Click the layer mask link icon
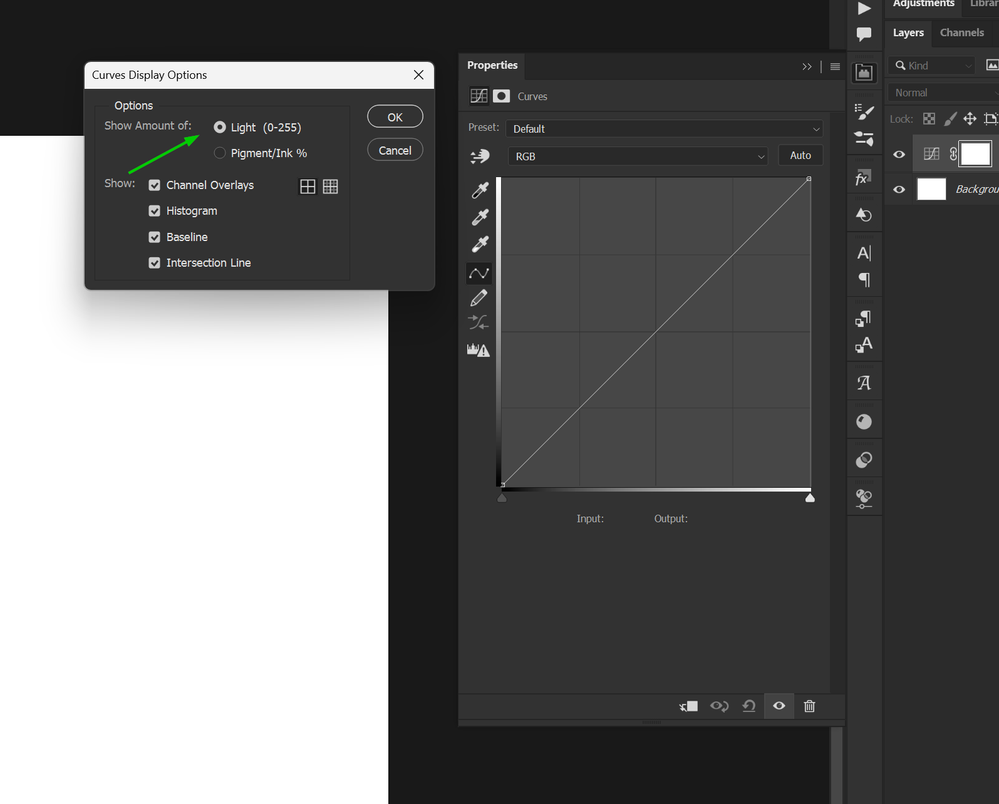 click(x=953, y=154)
